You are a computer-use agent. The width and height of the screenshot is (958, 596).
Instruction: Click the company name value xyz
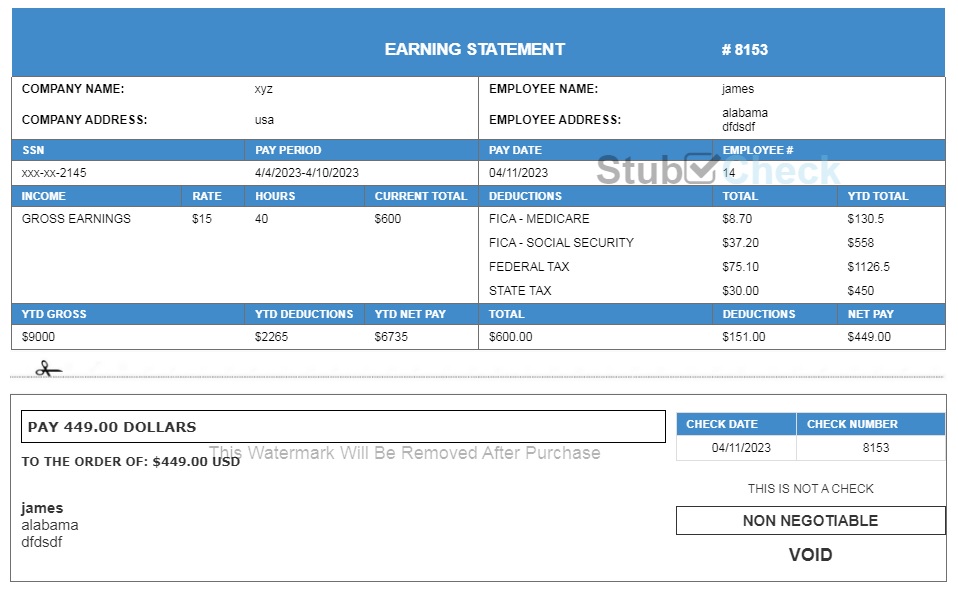coord(263,89)
